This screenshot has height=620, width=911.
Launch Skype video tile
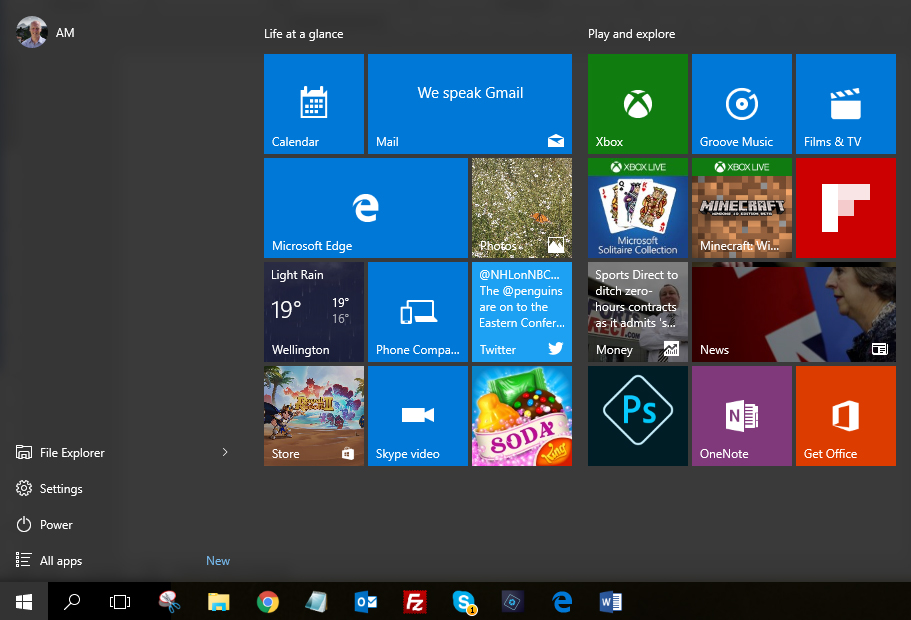click(418, 416)
